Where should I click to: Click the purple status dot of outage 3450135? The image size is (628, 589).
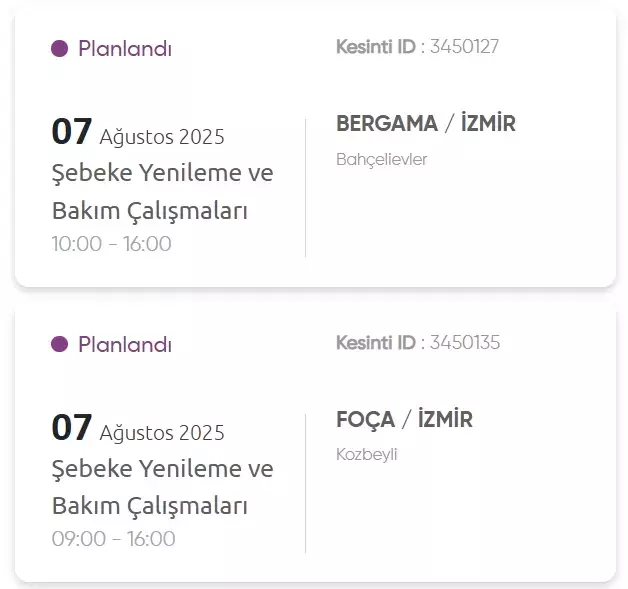pyautogui.click(x=60, y=344)
